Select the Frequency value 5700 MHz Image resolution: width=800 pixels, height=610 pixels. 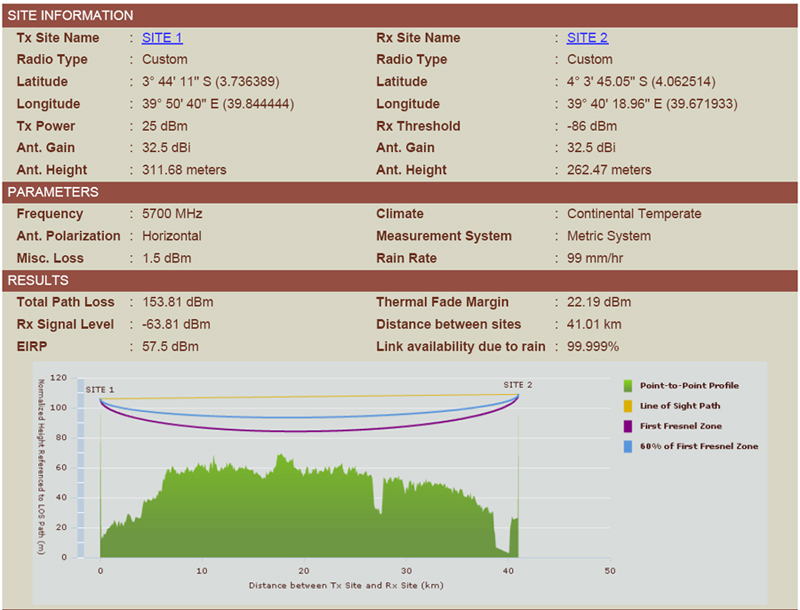pyautogui.click(x=172, y=214)
